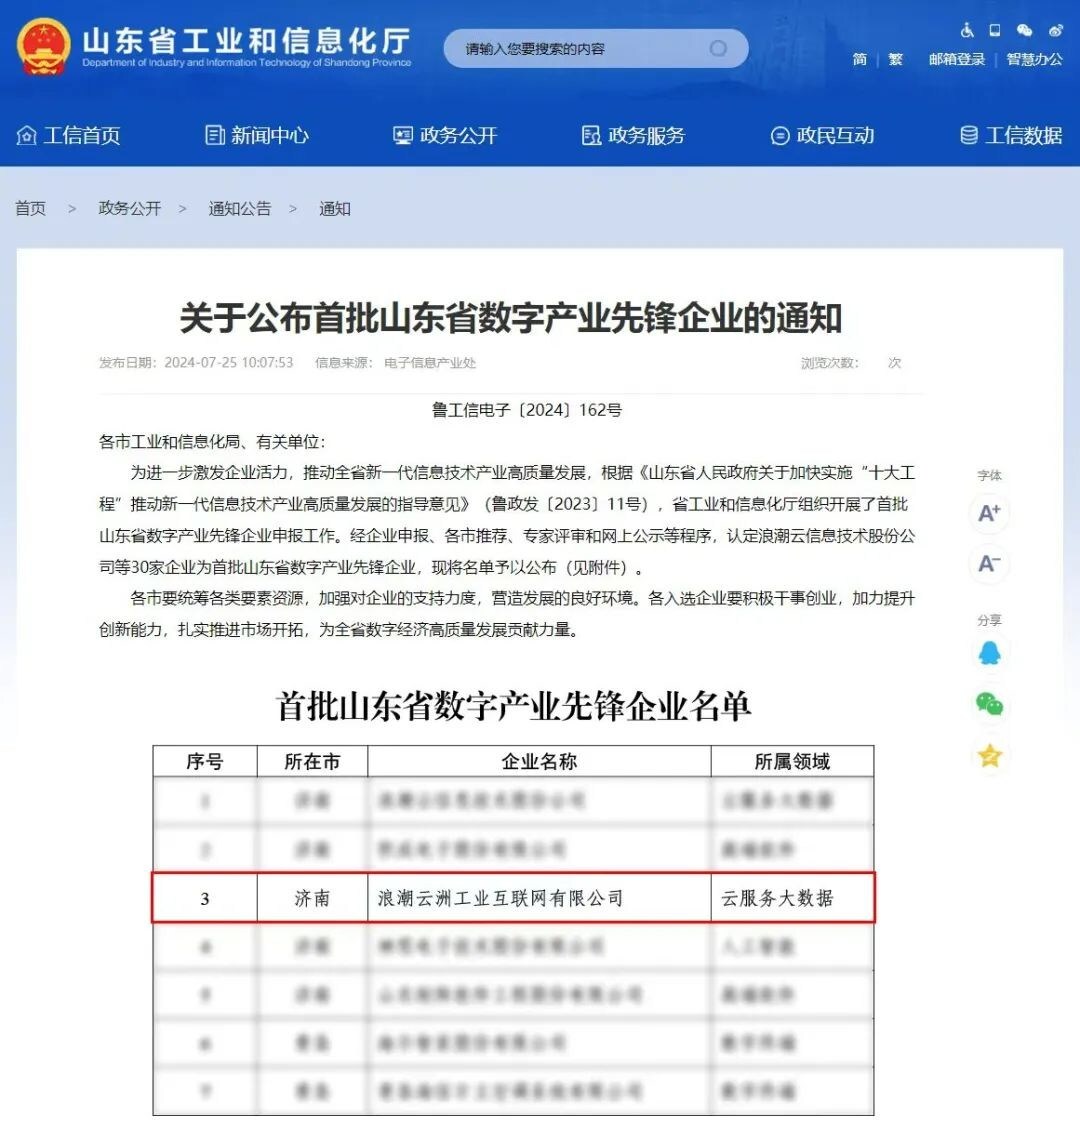Open the 新闻中心 navigation menu
The height and width of the screenshot is (1142, 1080).
pyautogui.click(x=257, y=135)
